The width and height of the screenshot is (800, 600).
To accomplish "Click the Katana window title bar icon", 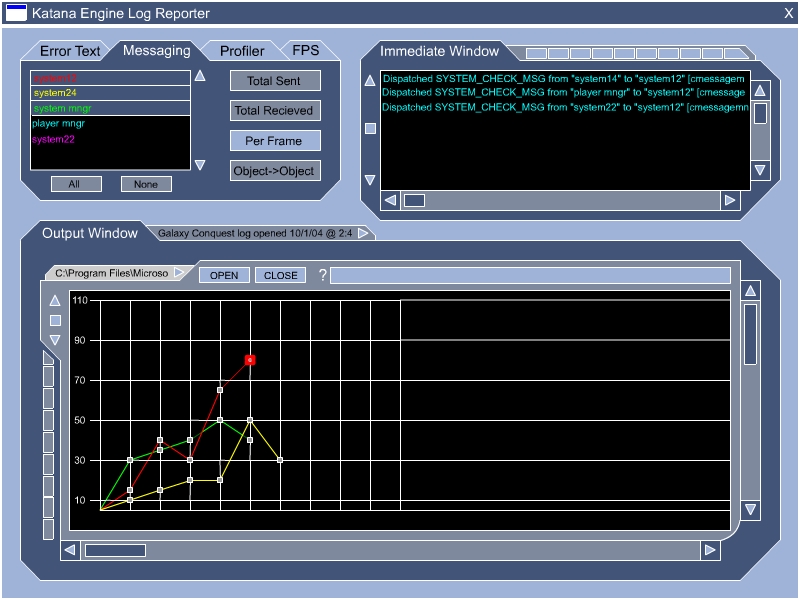I will pos(16,13).
